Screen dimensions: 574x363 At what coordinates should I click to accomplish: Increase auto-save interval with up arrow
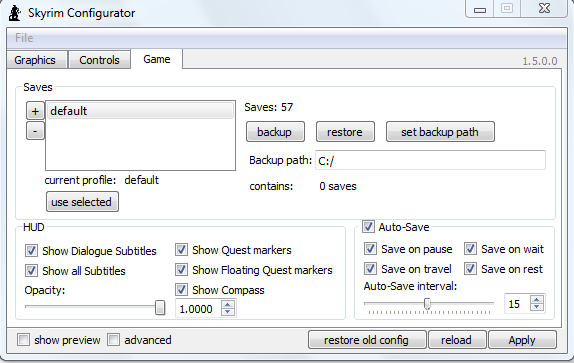pyautogui.click(x=537, y=300)
